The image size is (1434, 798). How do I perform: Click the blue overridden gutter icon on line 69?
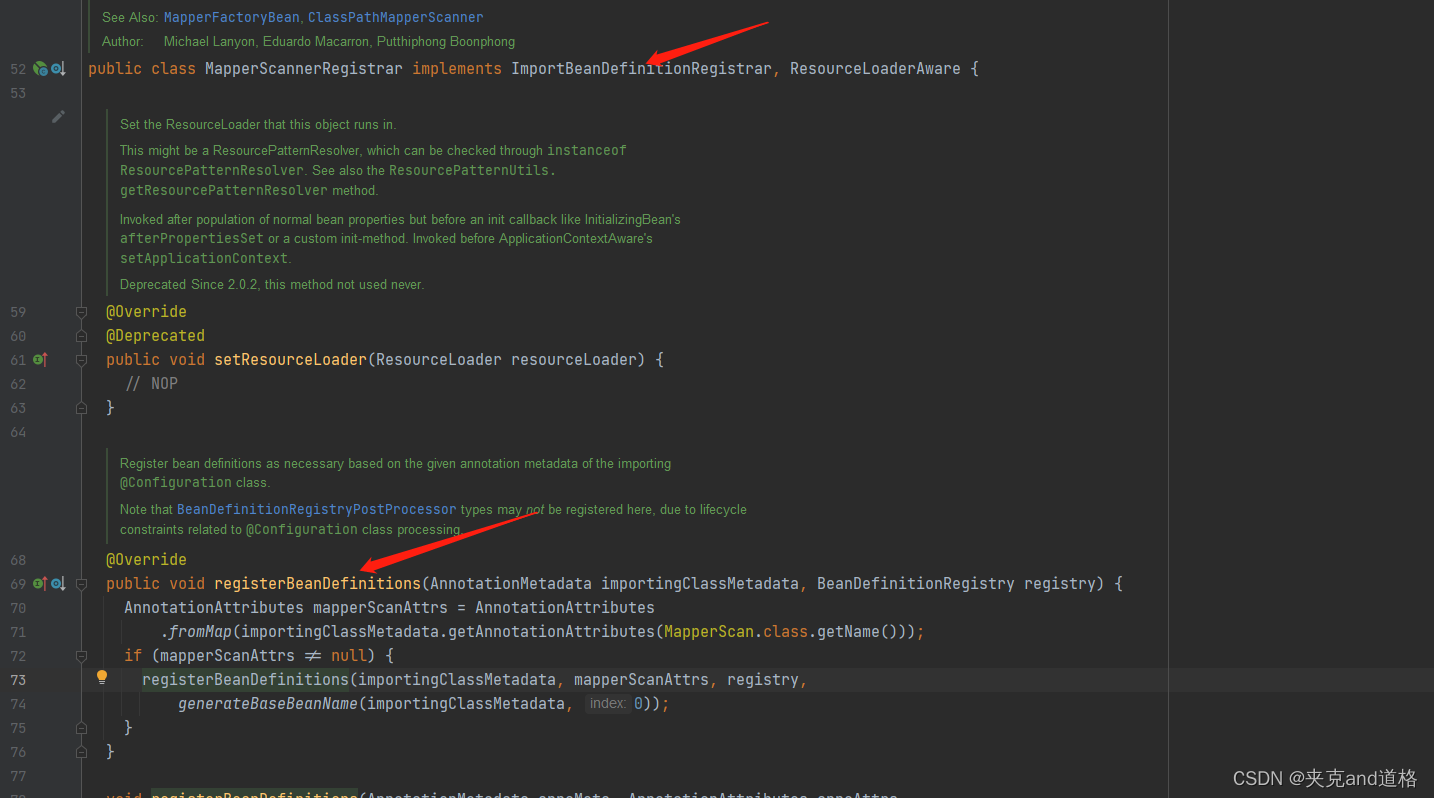(58, 583)
